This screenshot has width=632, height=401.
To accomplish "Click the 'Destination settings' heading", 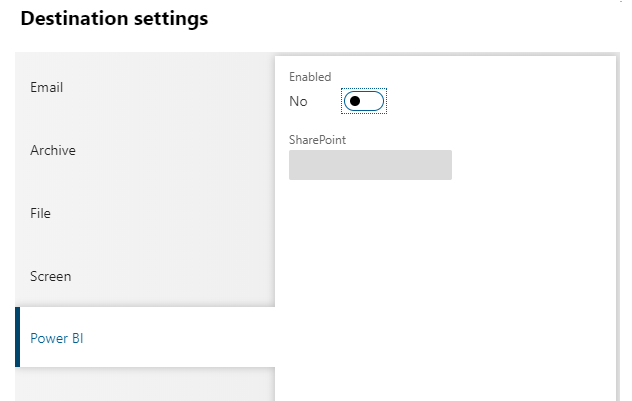I will click(114, 19).
